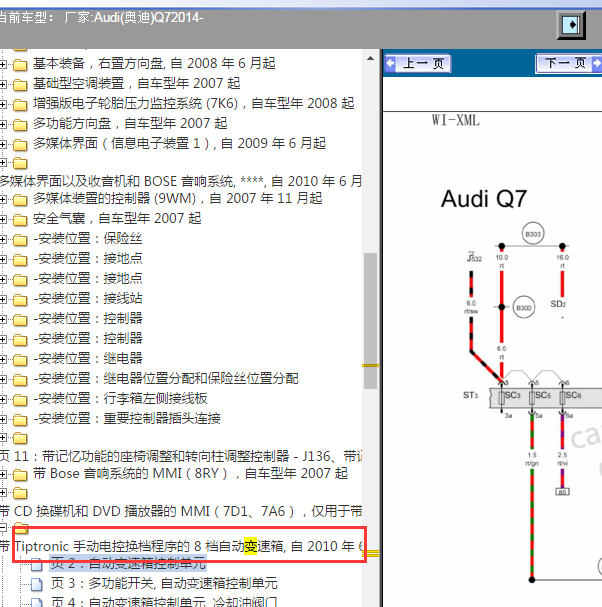The width and height of the screenshot is (602, 607).
Task: Expand the 多功能方向盘 folder
Action: click(x=3, y=125)
